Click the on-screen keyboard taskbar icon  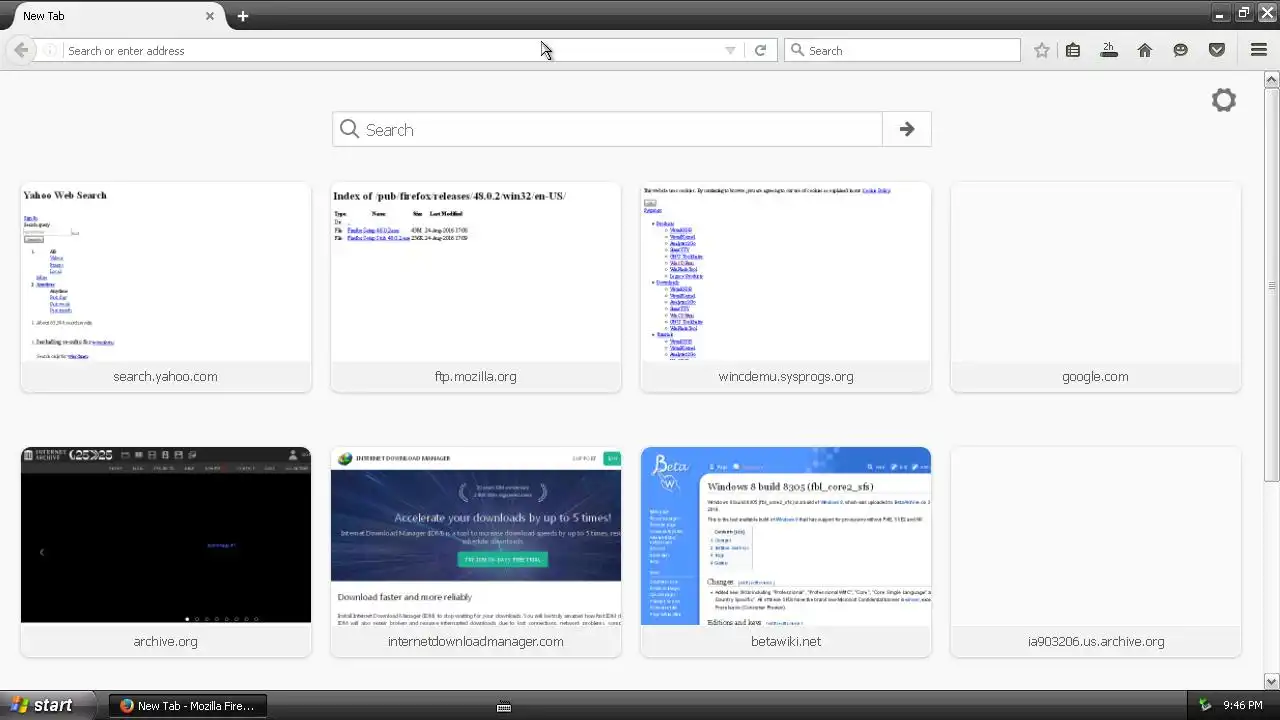click(x=504, y=706)
